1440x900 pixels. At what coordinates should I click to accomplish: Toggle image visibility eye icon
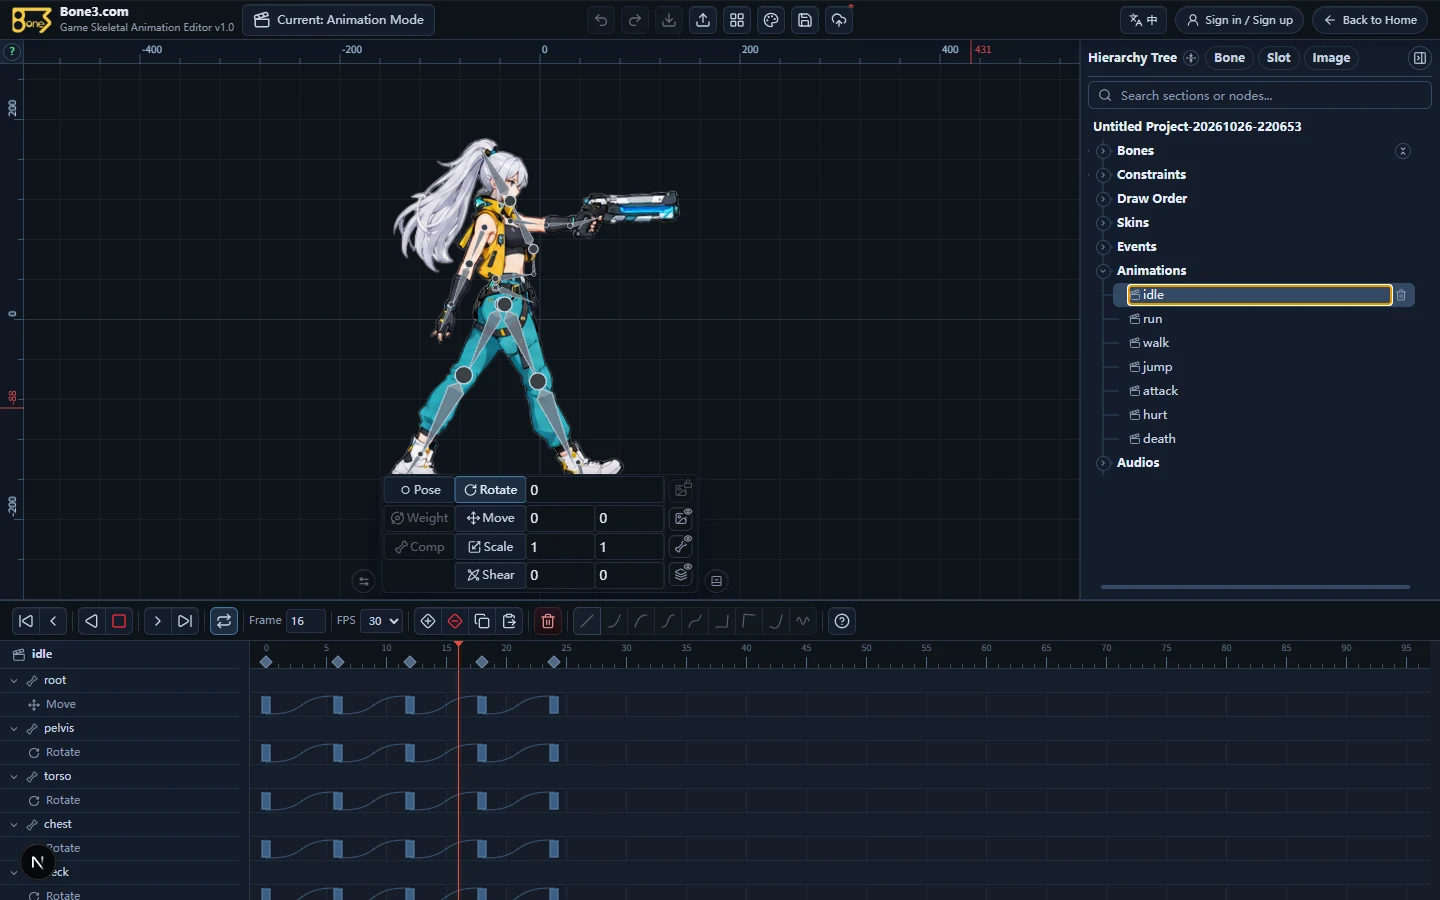click(x=683, y=518)
